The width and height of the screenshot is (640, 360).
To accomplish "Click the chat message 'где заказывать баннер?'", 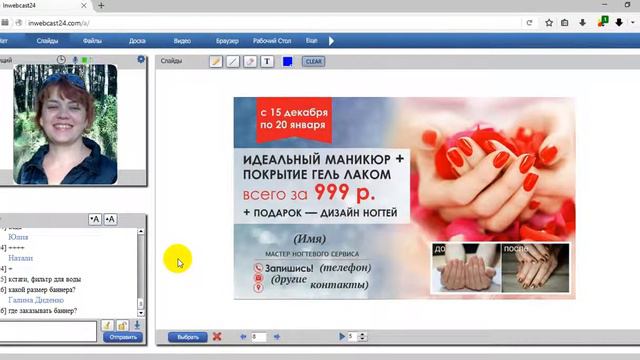I will [x=42, y=311].
